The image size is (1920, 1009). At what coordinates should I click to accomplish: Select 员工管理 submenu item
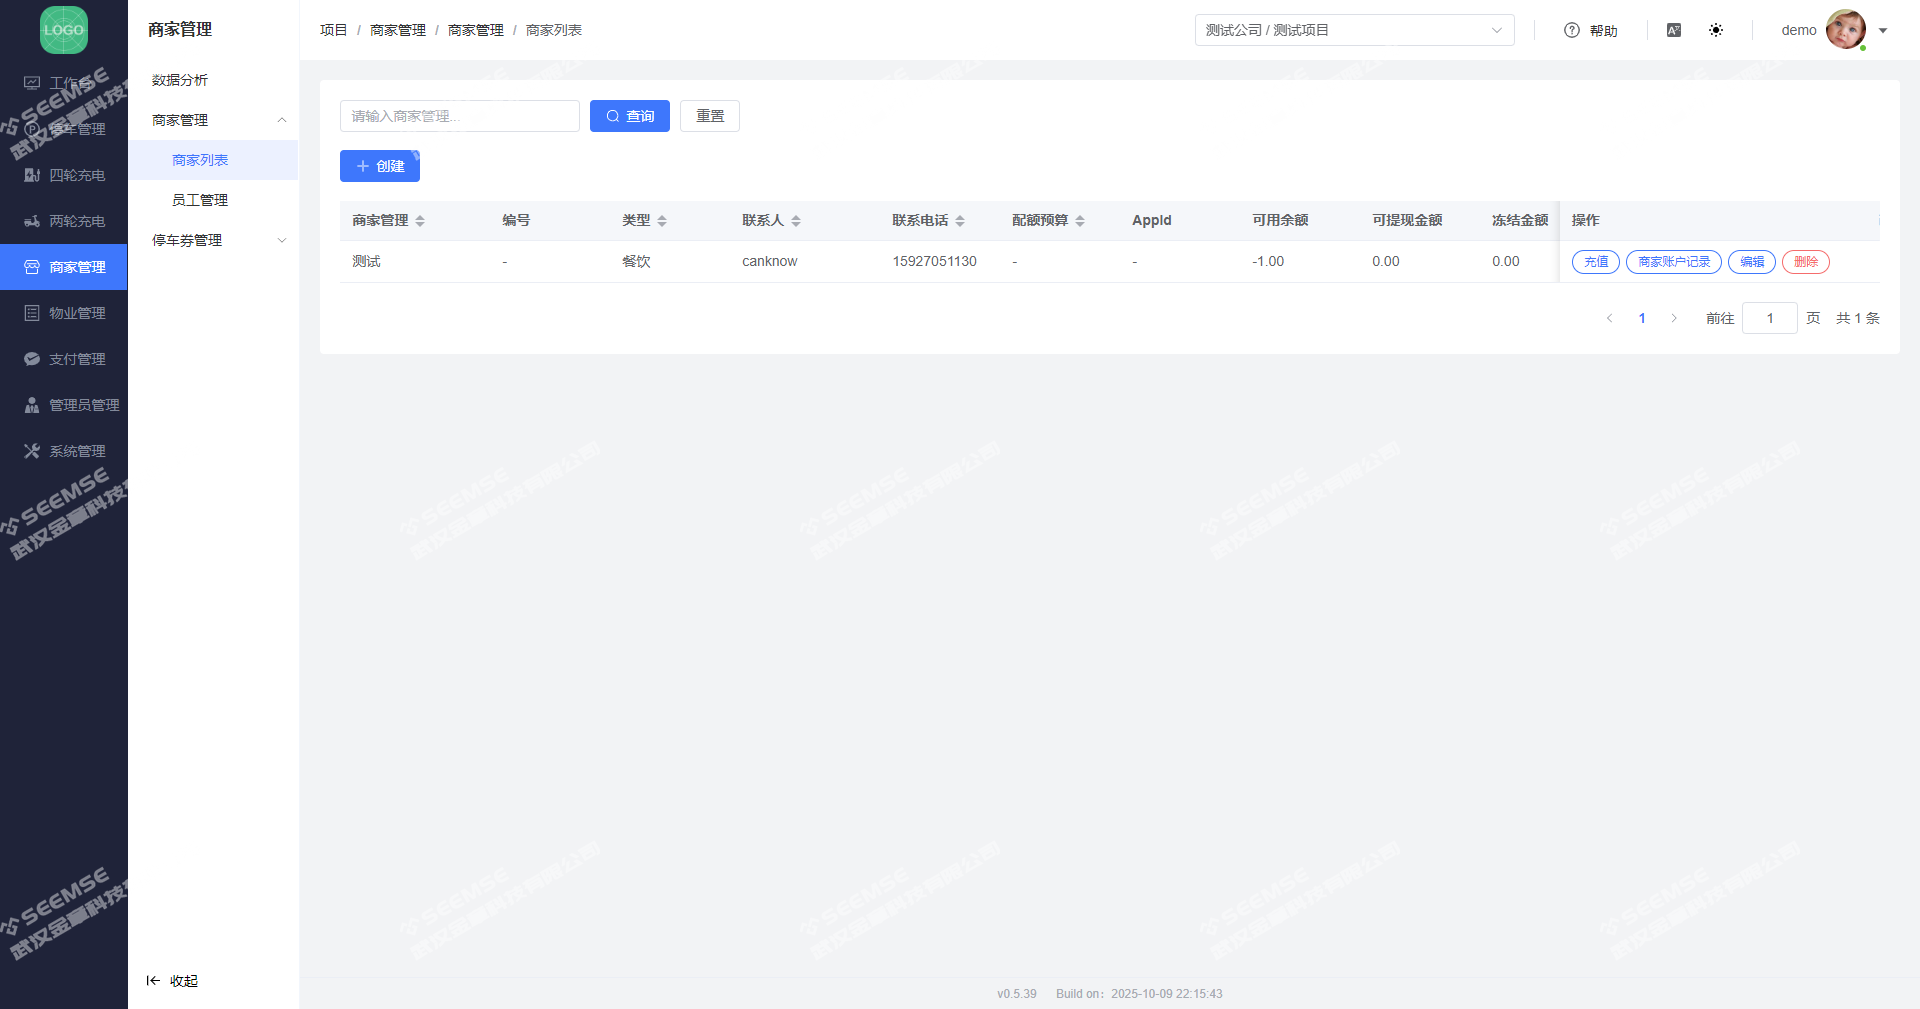point(200,200)
